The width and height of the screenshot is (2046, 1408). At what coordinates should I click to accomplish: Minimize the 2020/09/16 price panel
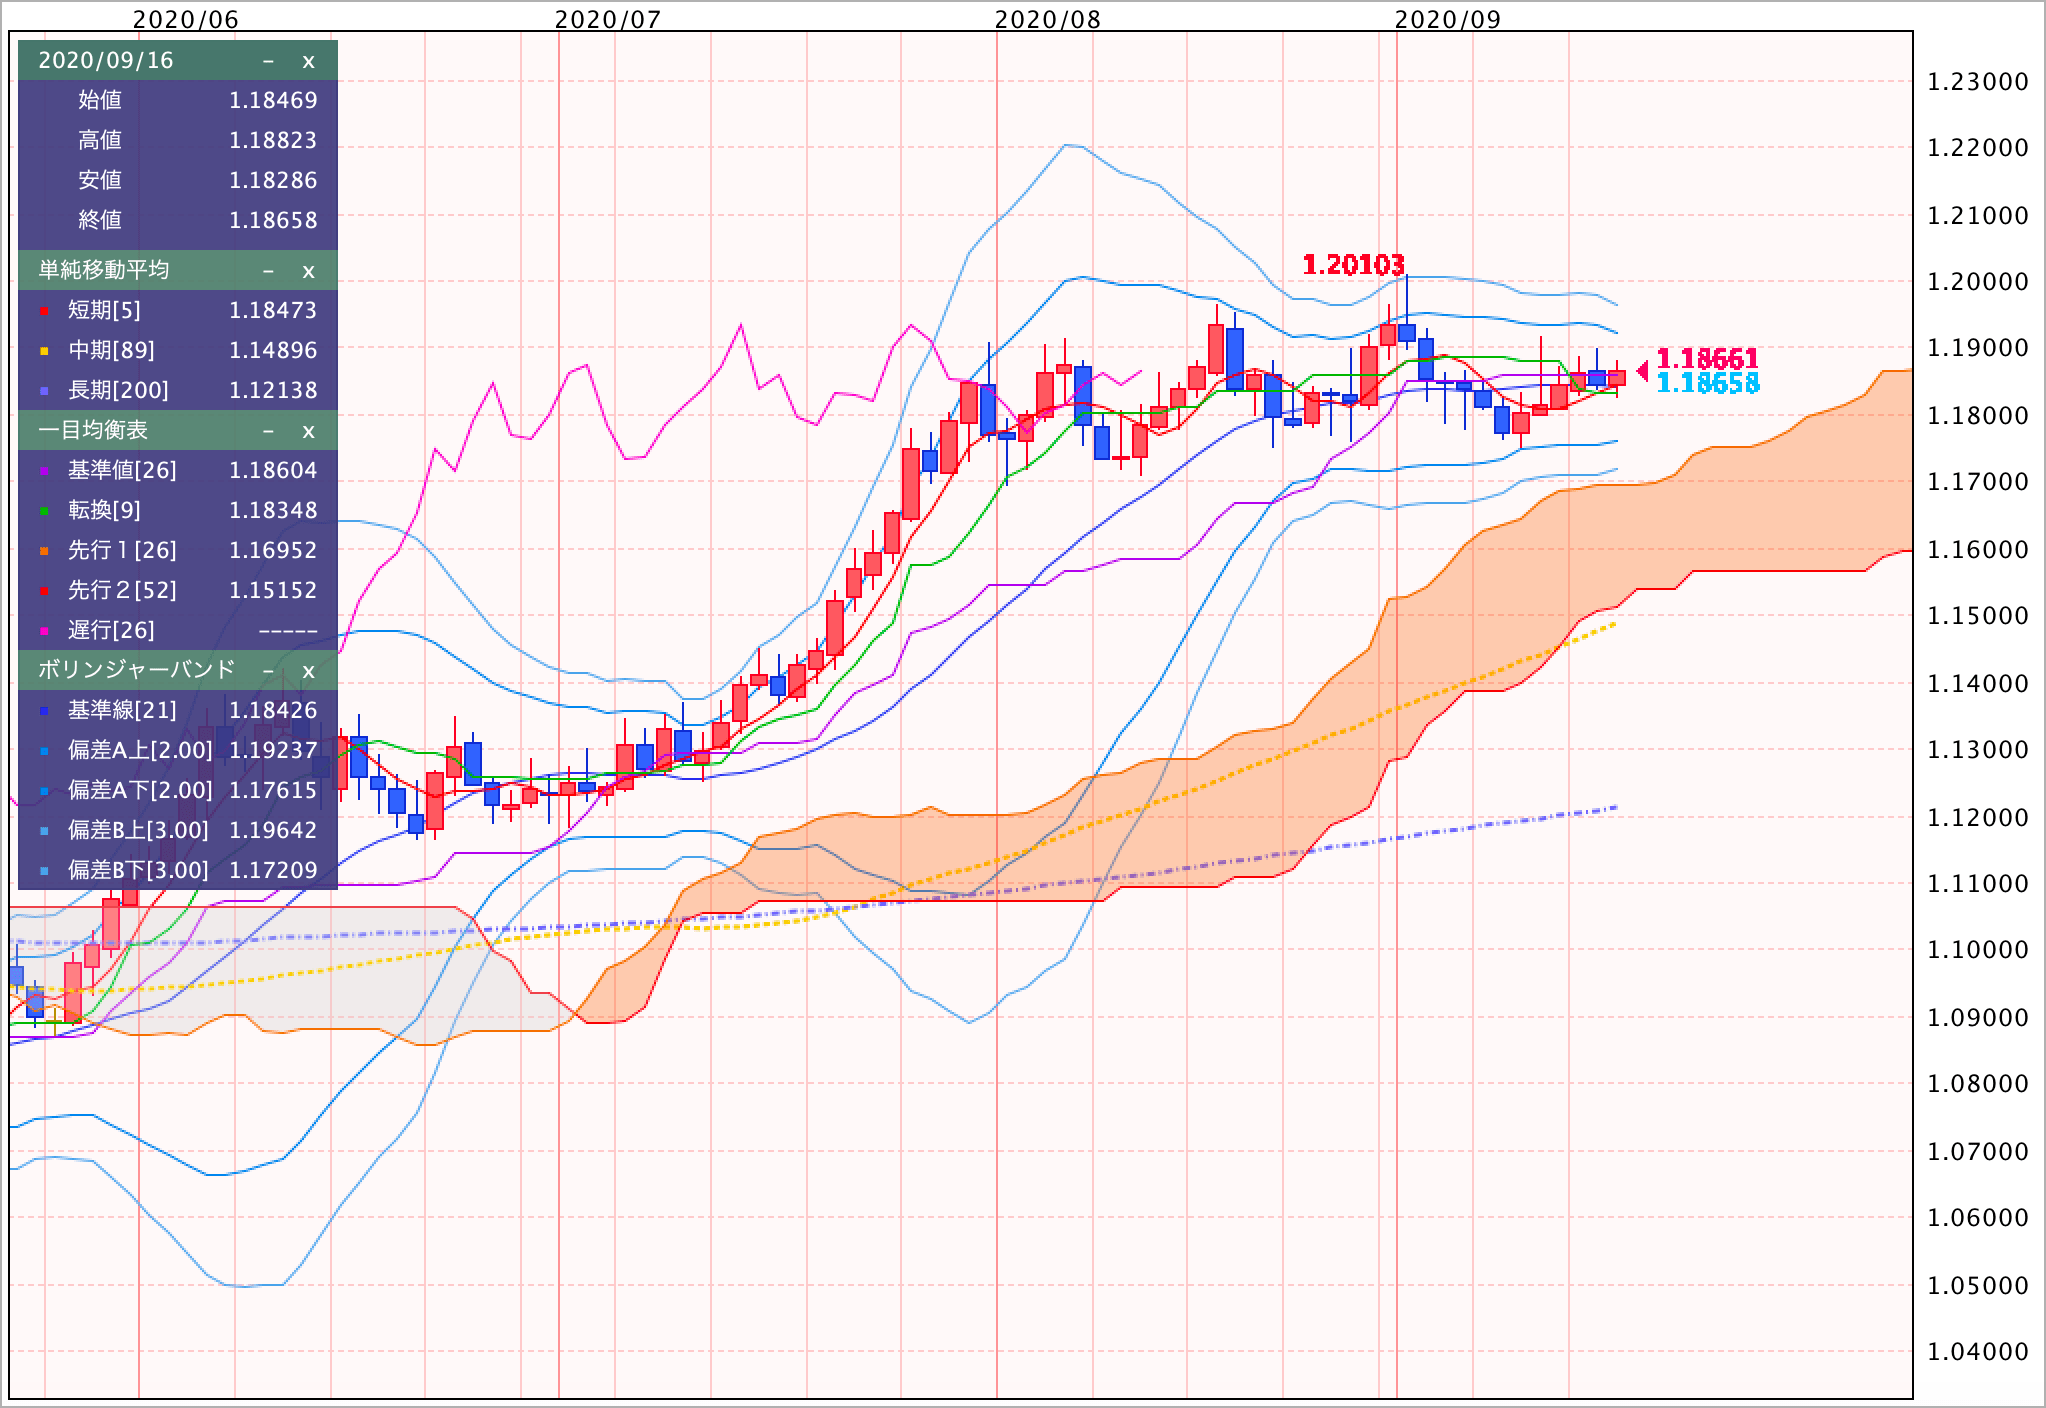(x=268, y=61)
